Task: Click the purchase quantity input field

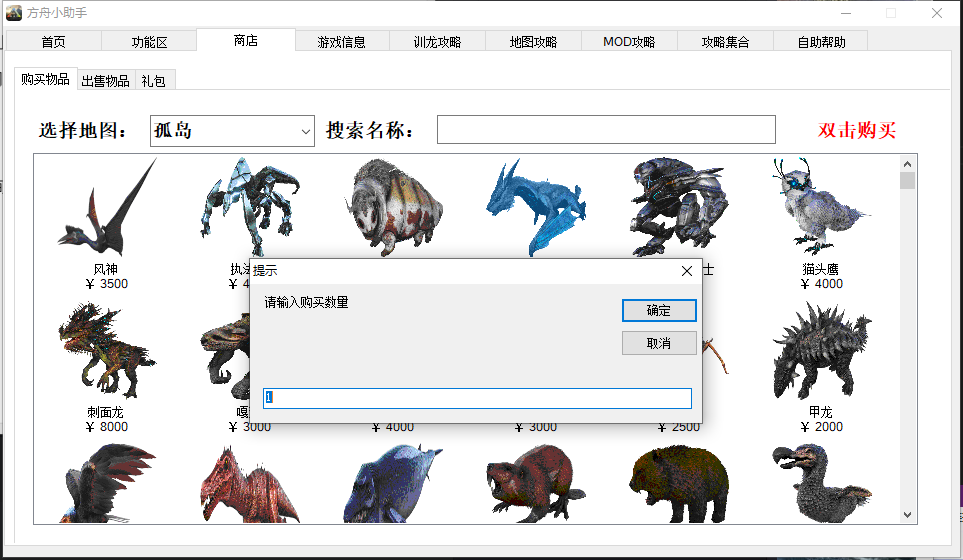Action: click(x=477, y=398)
